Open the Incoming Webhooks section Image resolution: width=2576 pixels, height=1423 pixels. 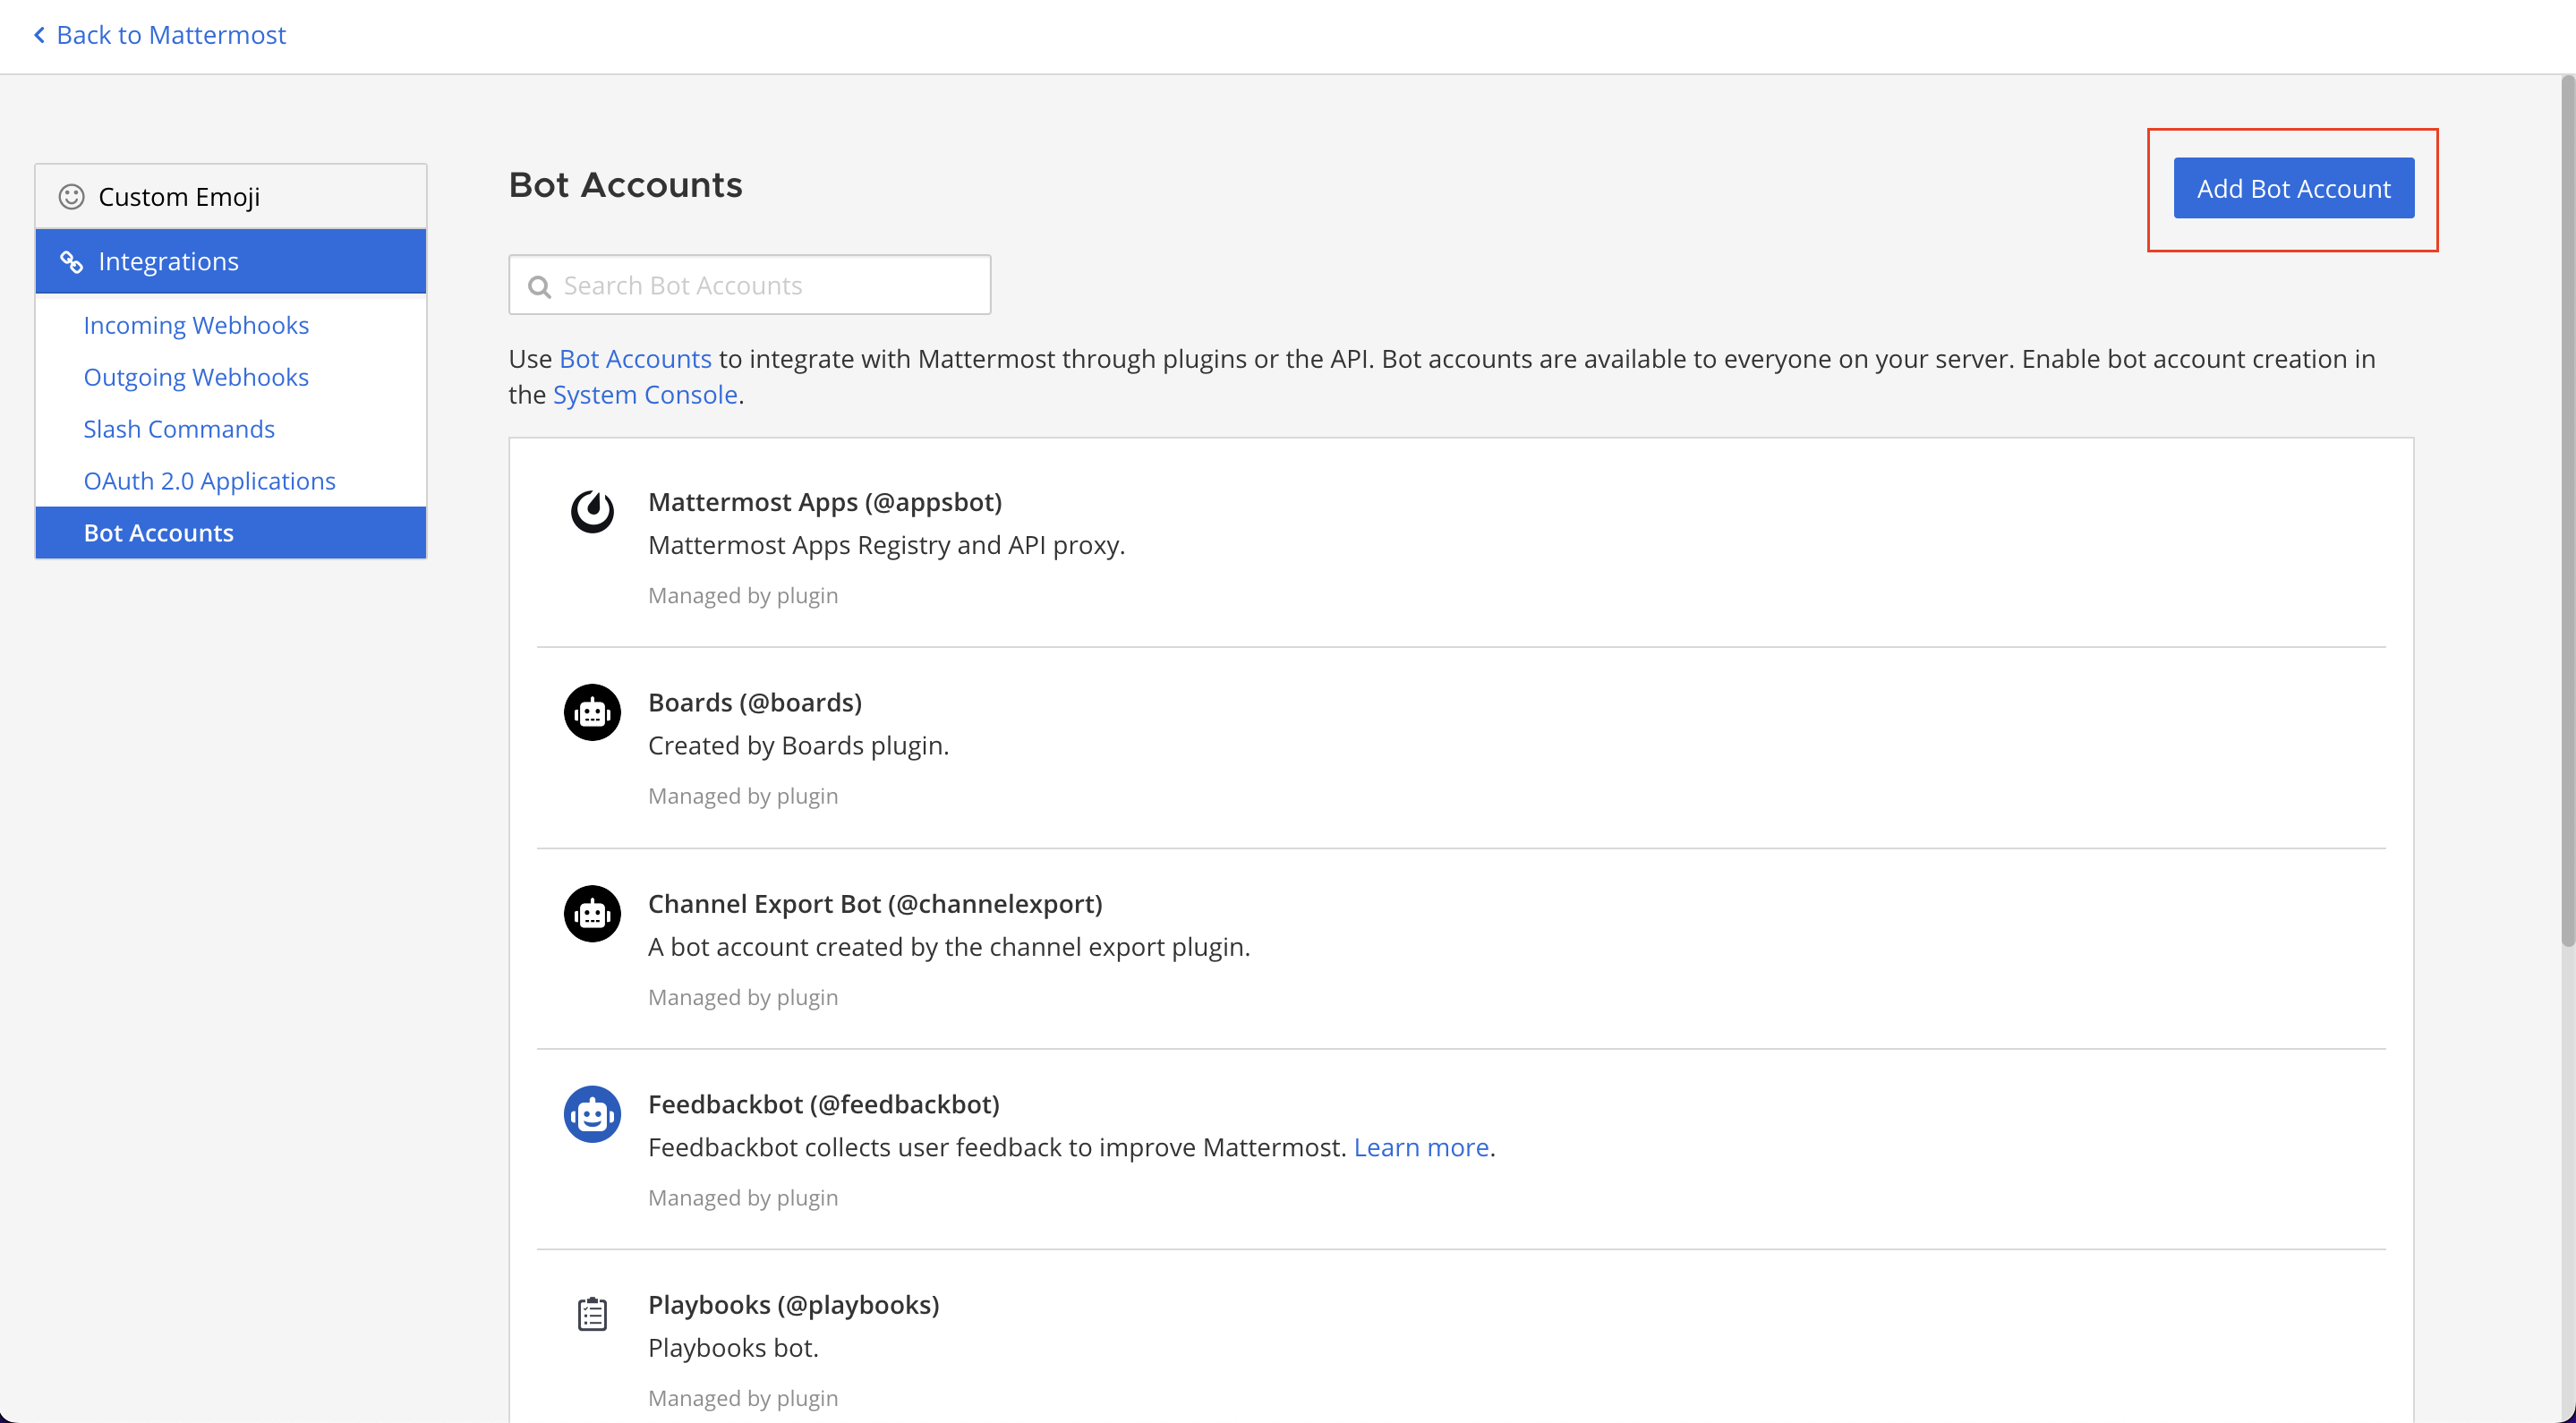tap(196, 325)
